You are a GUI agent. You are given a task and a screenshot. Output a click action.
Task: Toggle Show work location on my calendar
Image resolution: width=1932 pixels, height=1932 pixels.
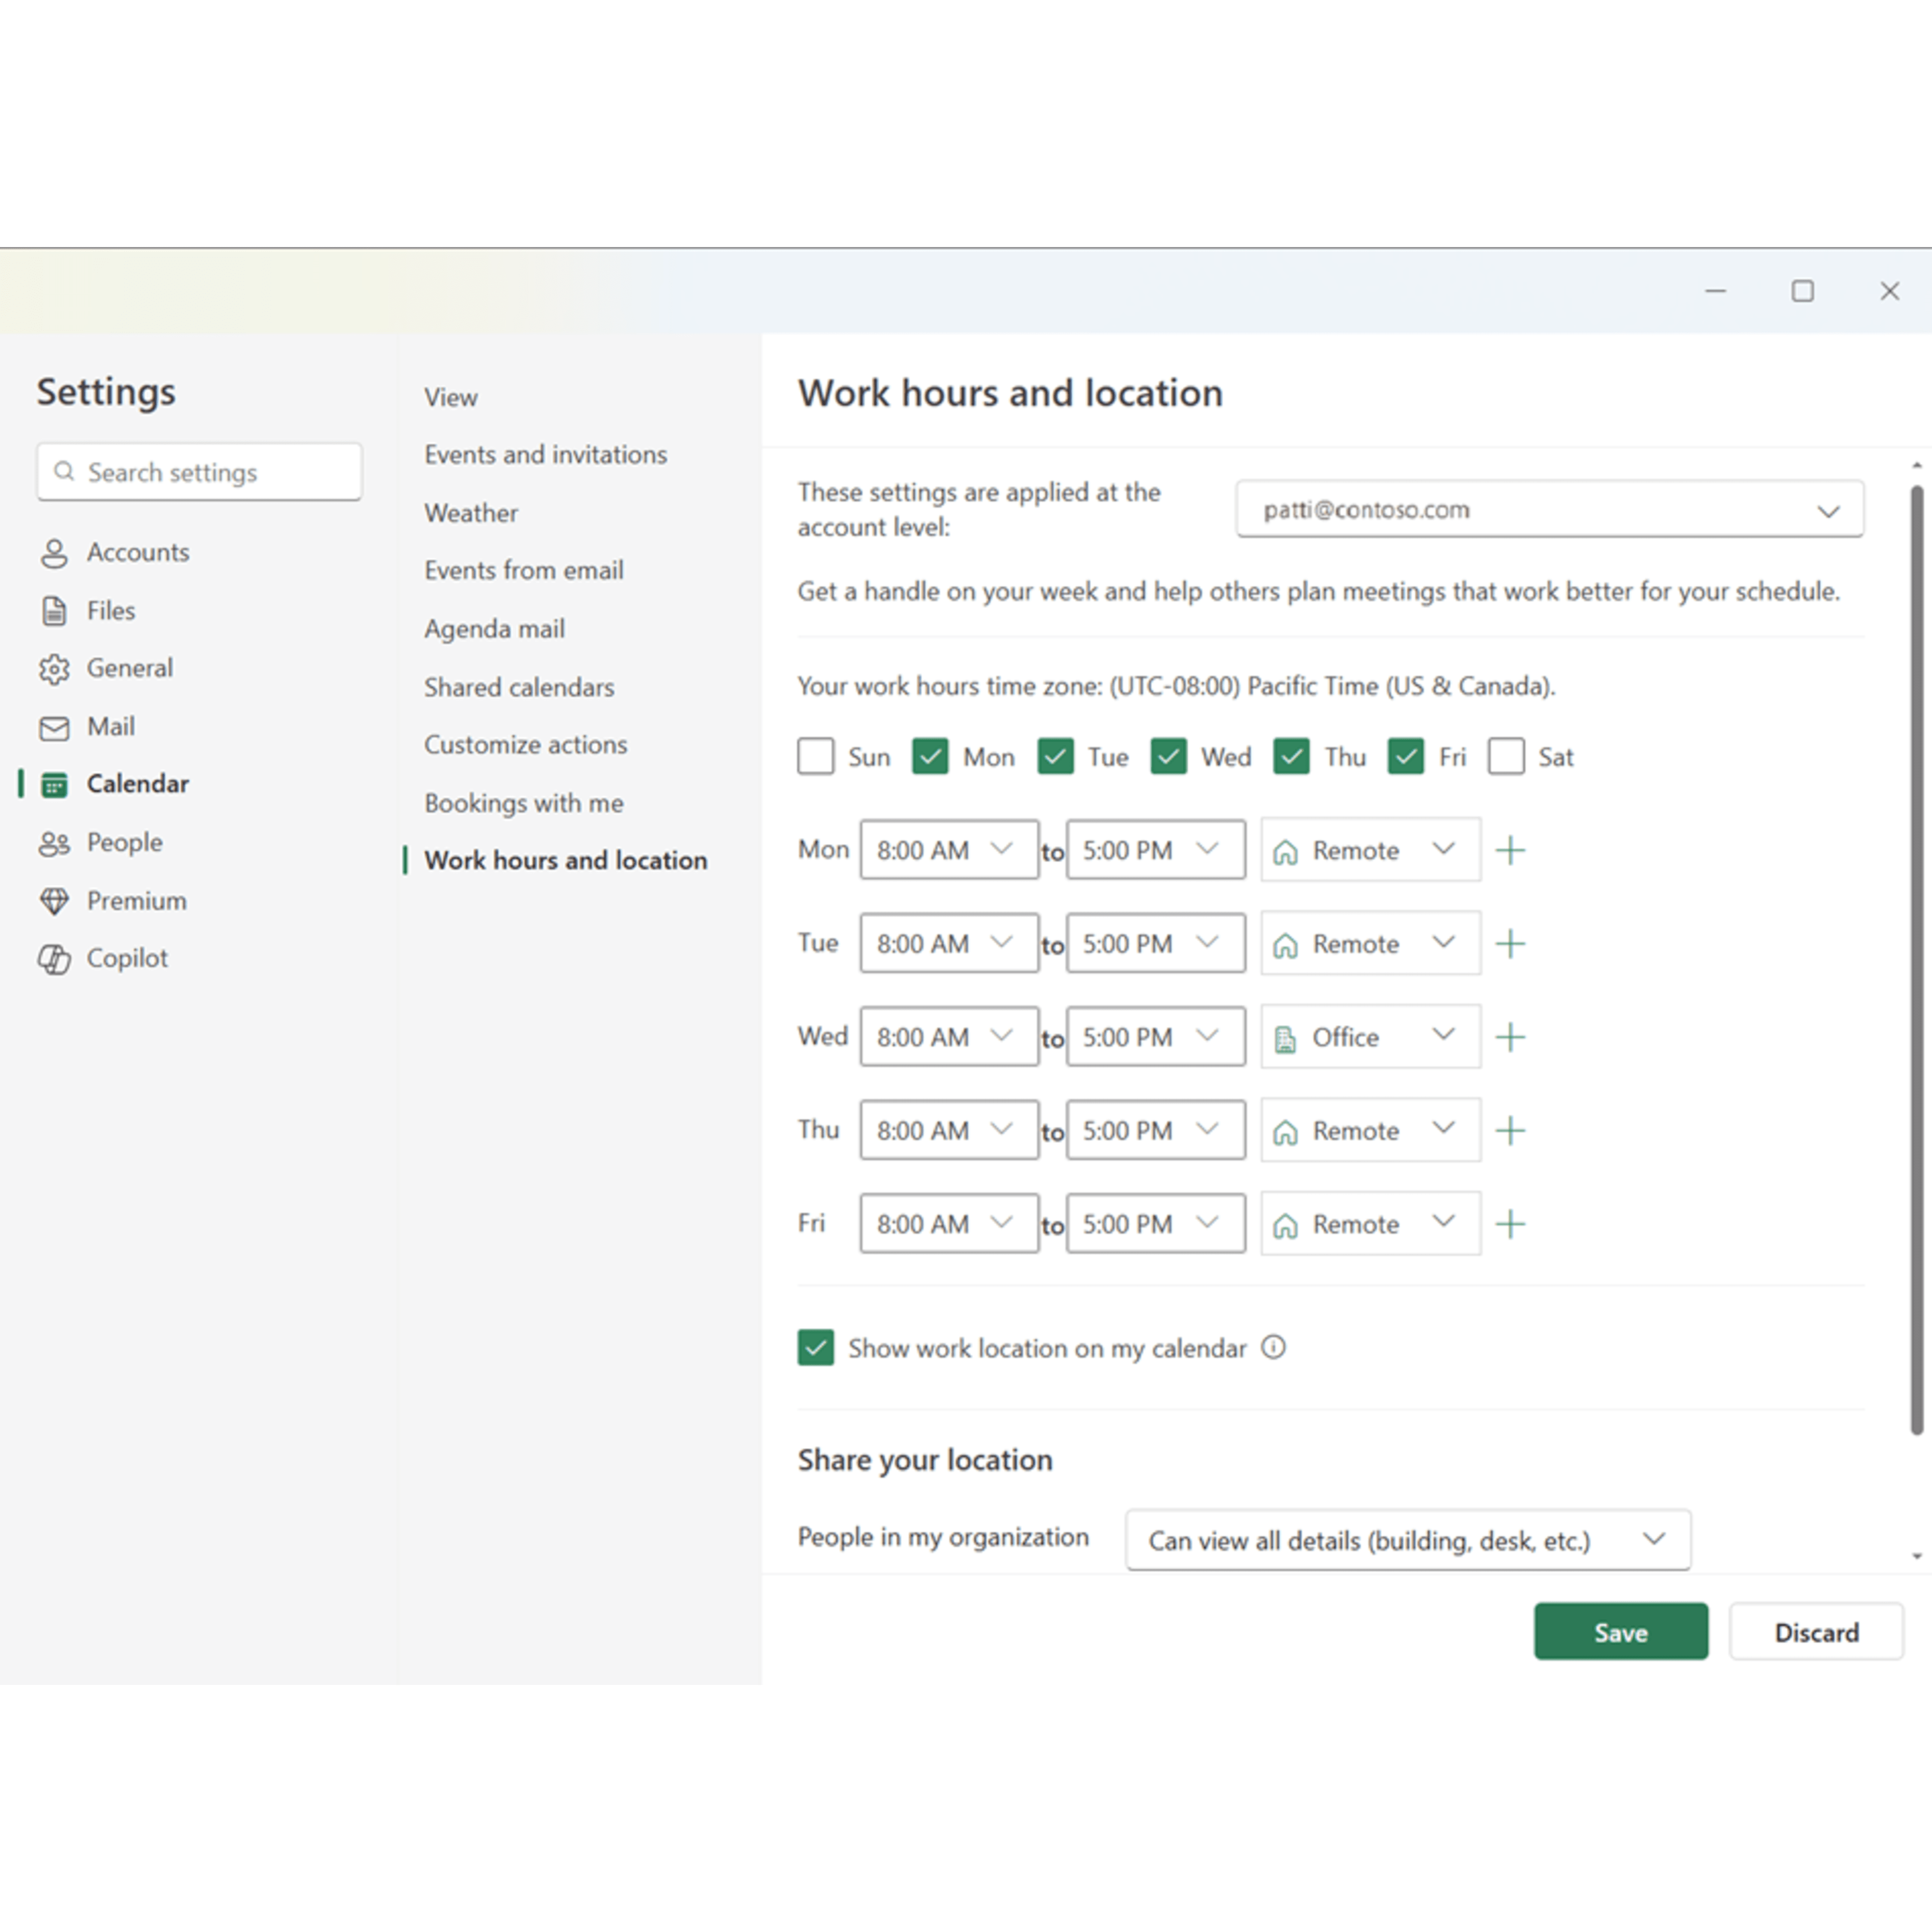(816, 1347)
